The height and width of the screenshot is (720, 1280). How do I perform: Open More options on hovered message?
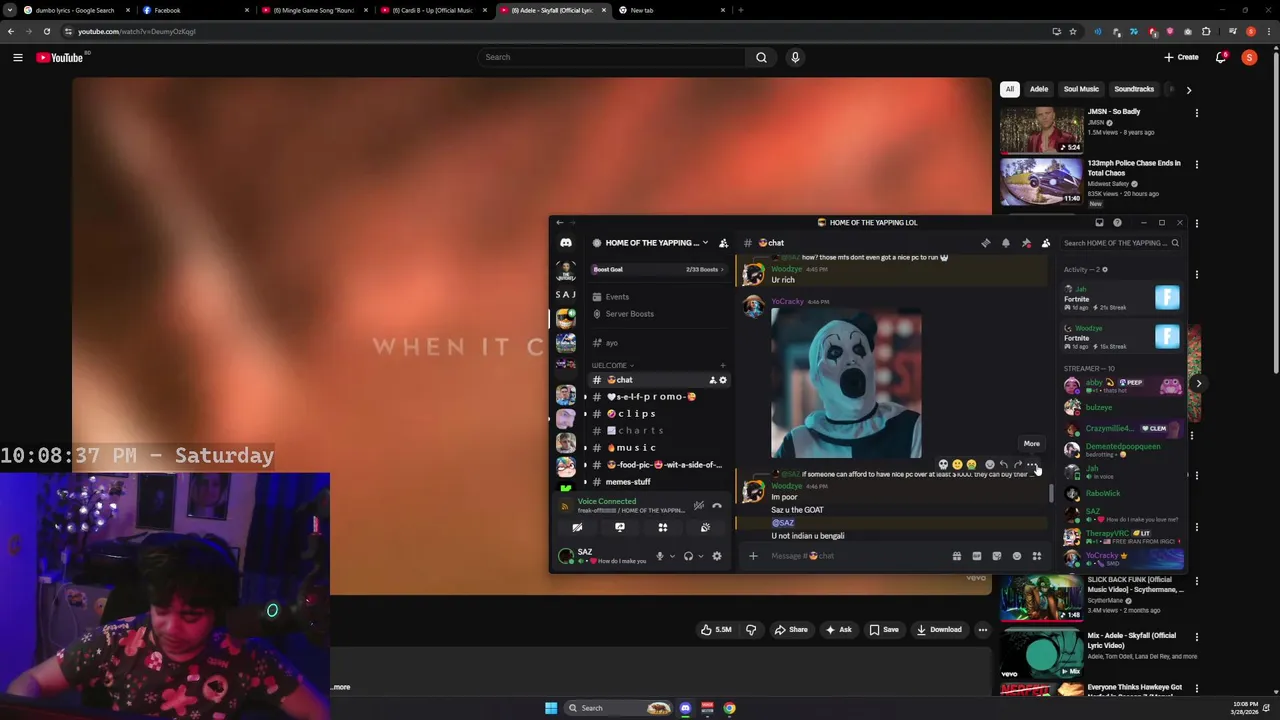[x=1032, y=465]
